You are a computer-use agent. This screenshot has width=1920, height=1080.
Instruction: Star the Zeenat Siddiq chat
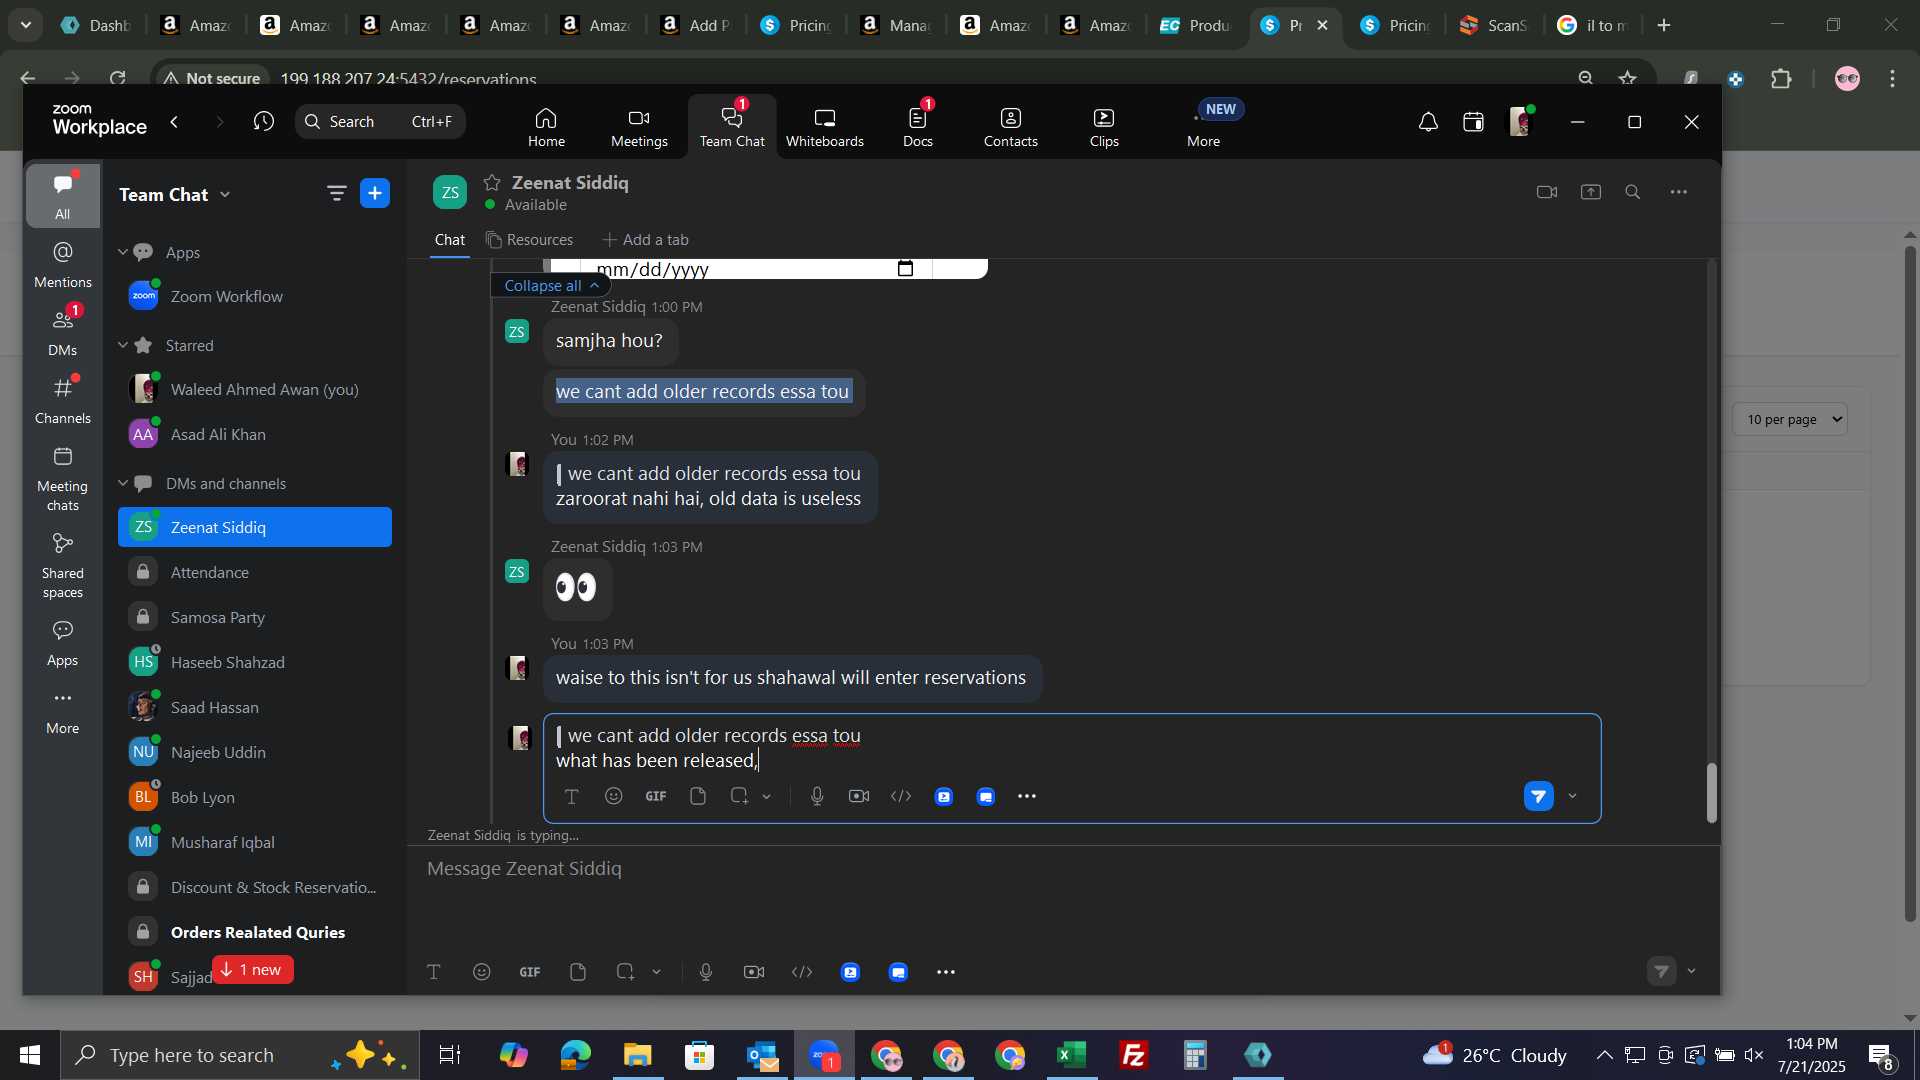[492, 182]
